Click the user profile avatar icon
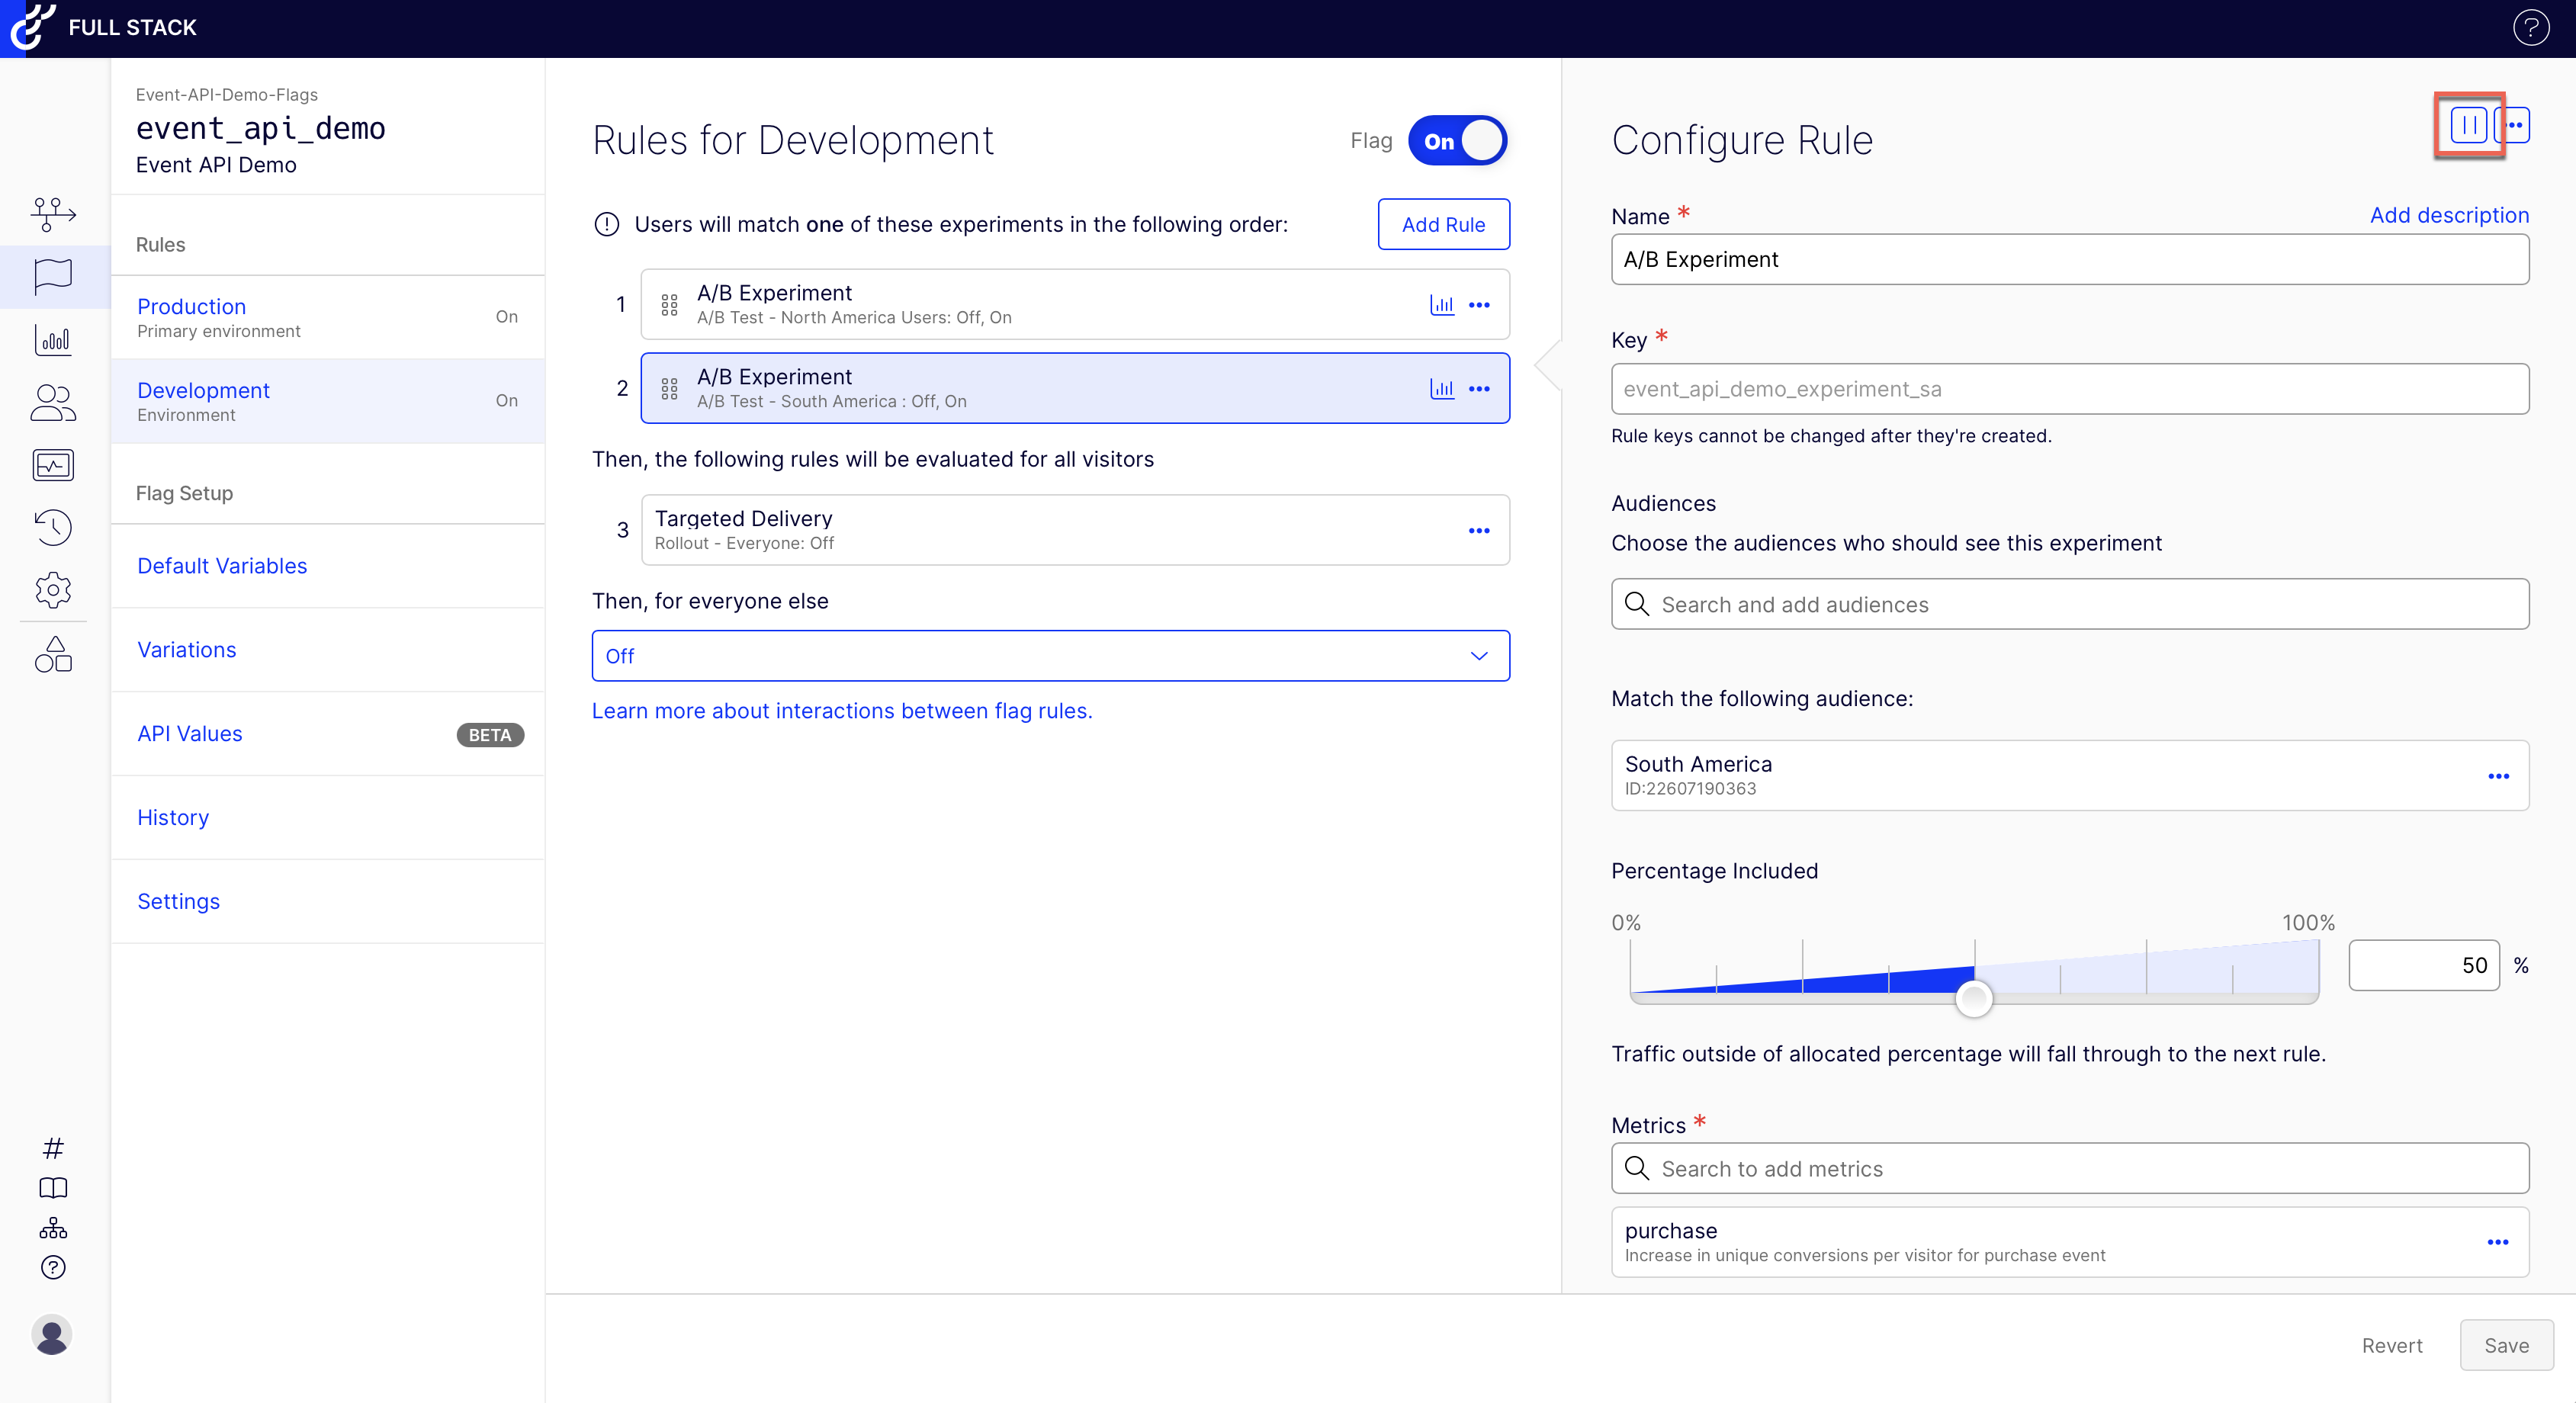 (52, 1335)
